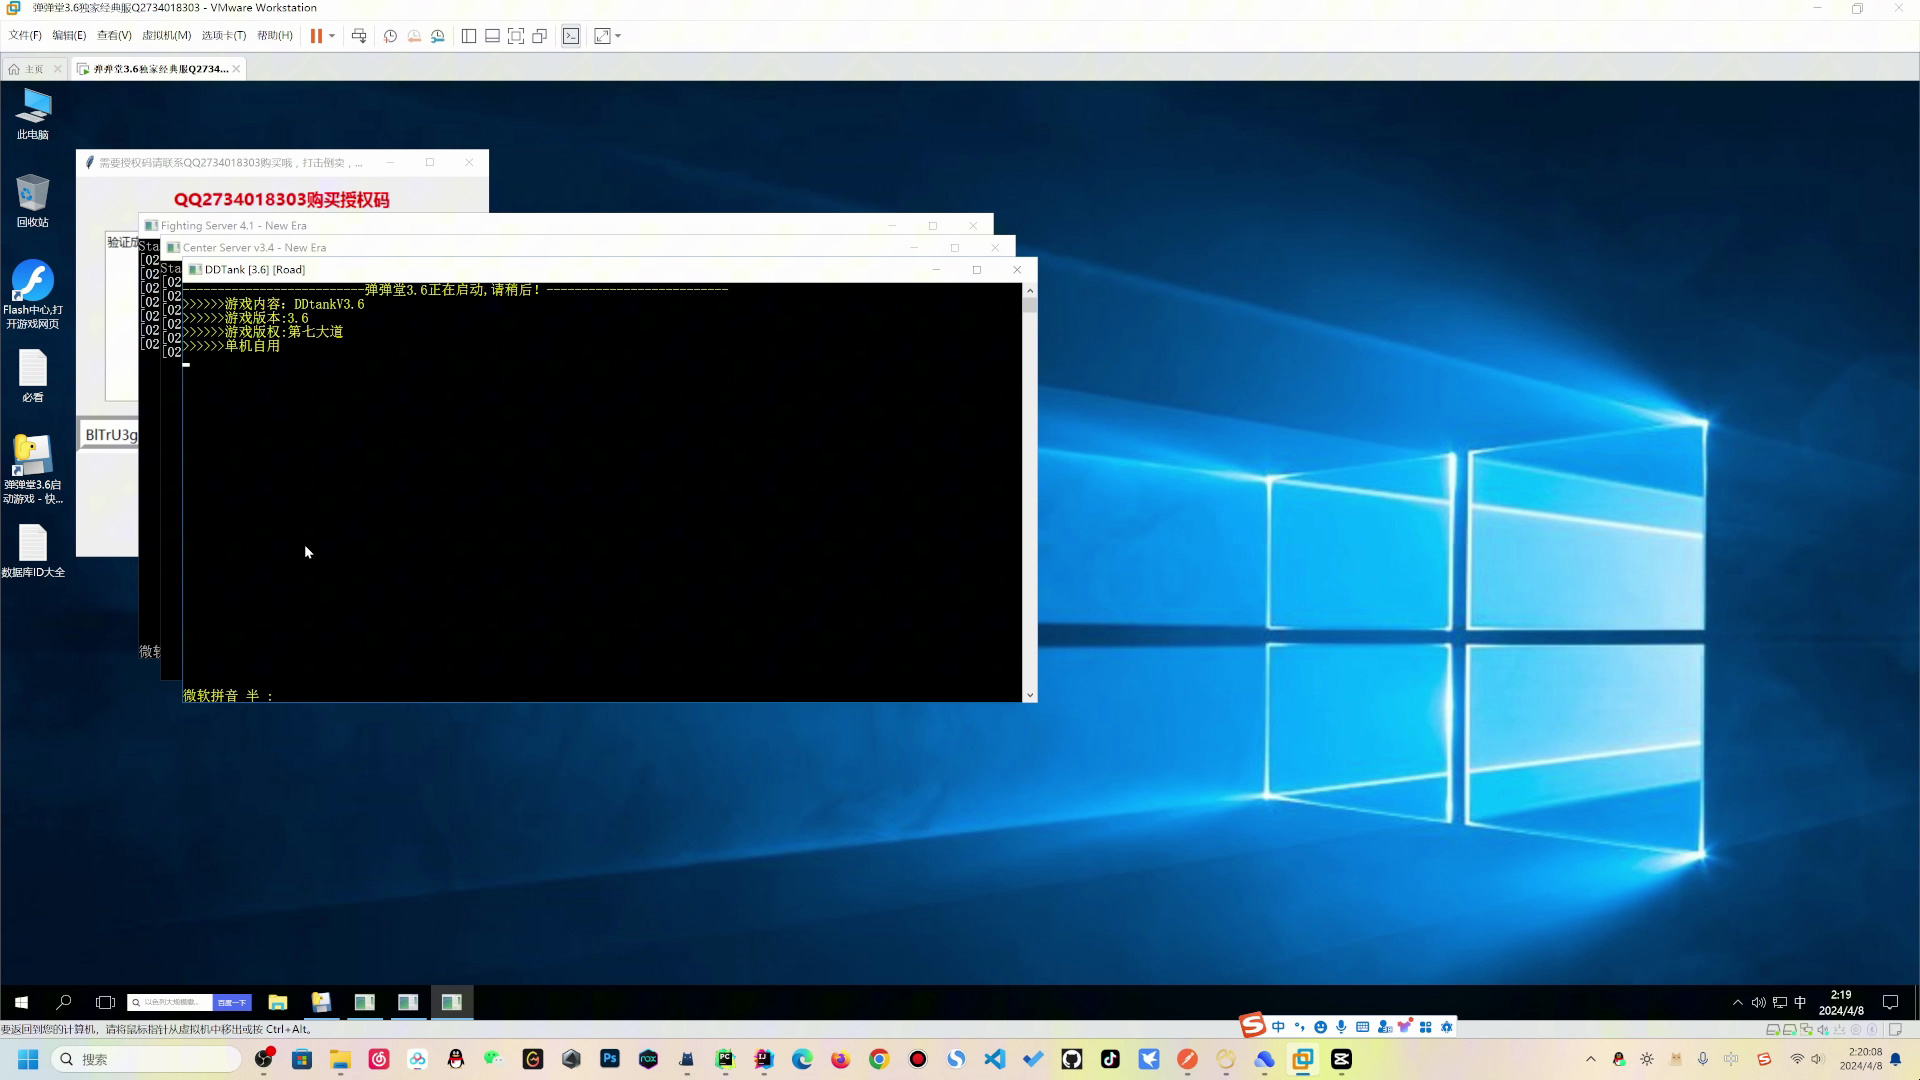The height and width of the screenshot is (1080, 1920).
Task: Click the stretch guest display icon
Action: (602, 36)
